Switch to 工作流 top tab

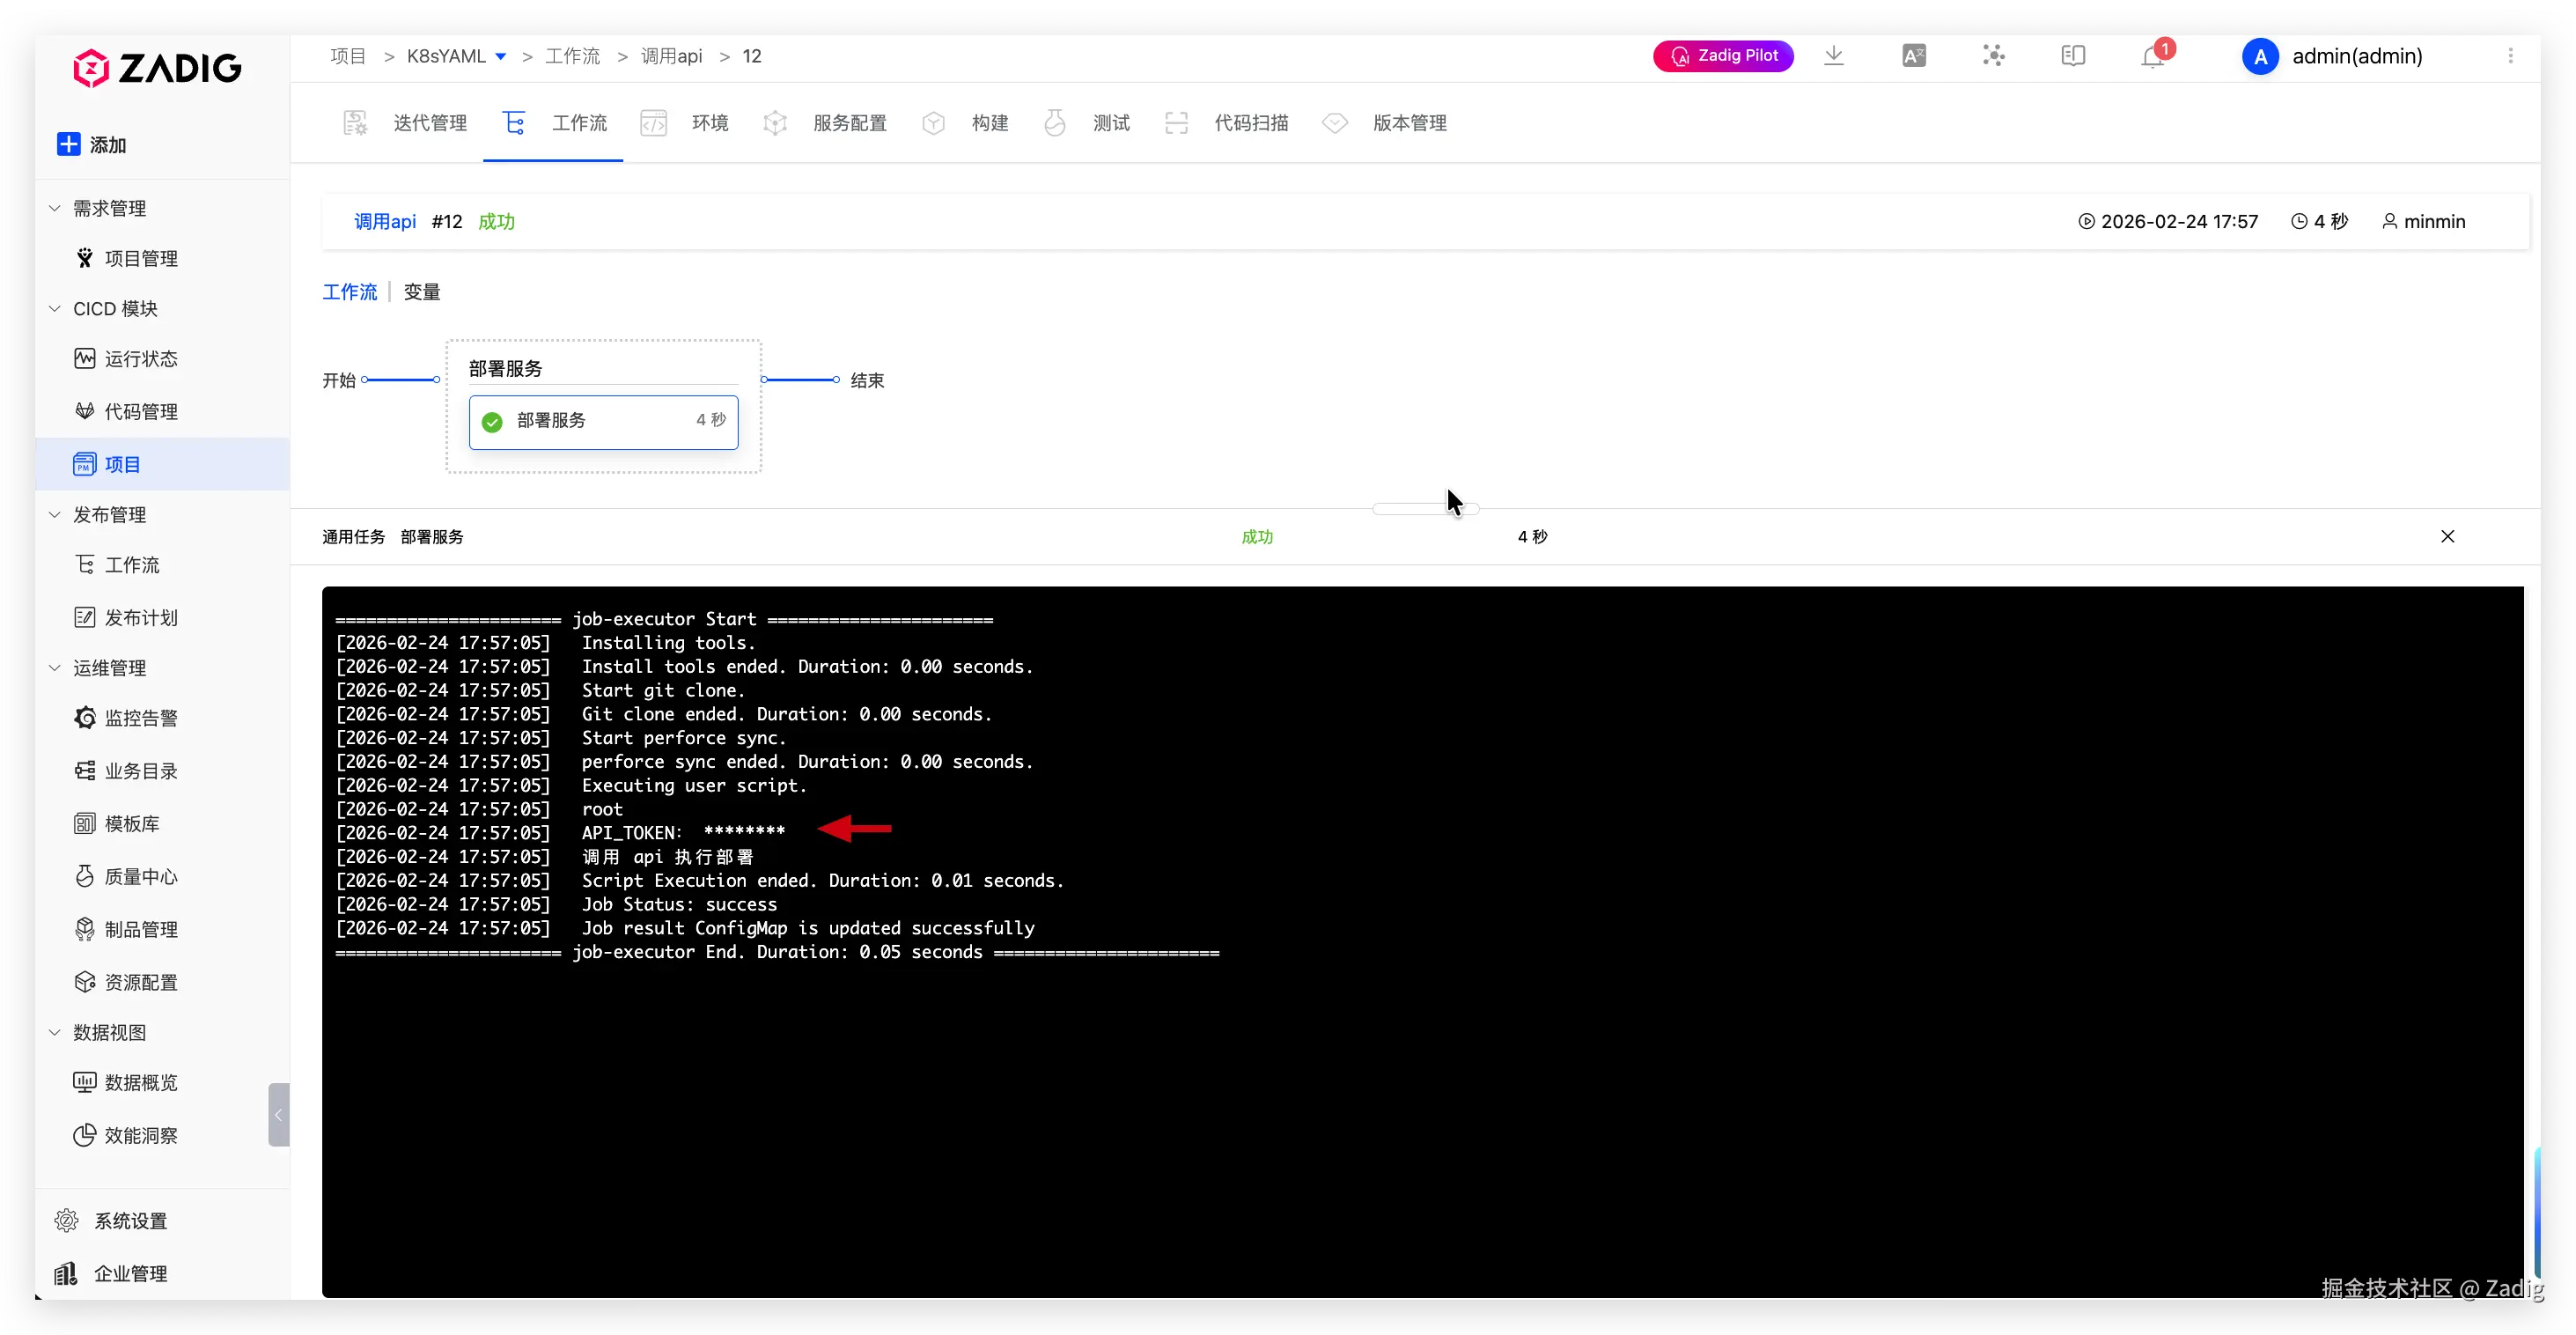pos(554,123)
